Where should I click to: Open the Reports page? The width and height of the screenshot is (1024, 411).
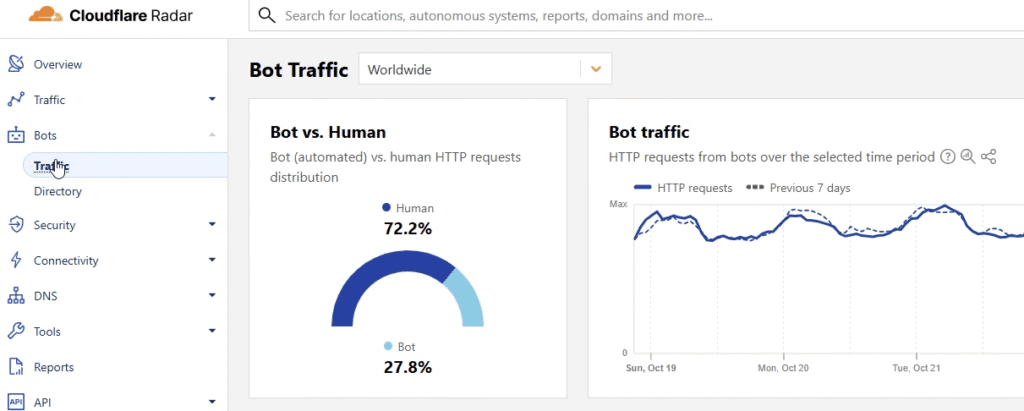(x=54, y=367)
